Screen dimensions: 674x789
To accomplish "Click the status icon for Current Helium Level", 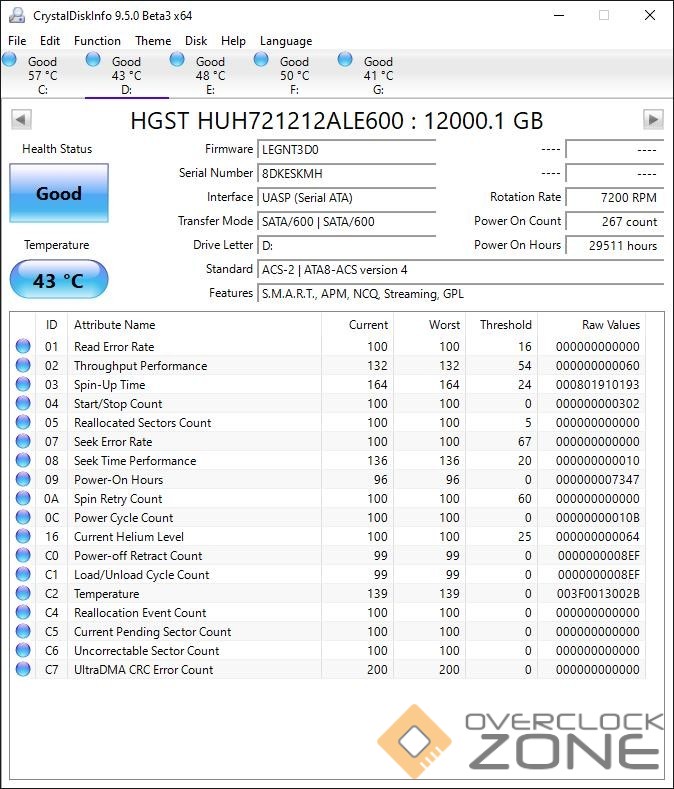I will tap(23, 536).
